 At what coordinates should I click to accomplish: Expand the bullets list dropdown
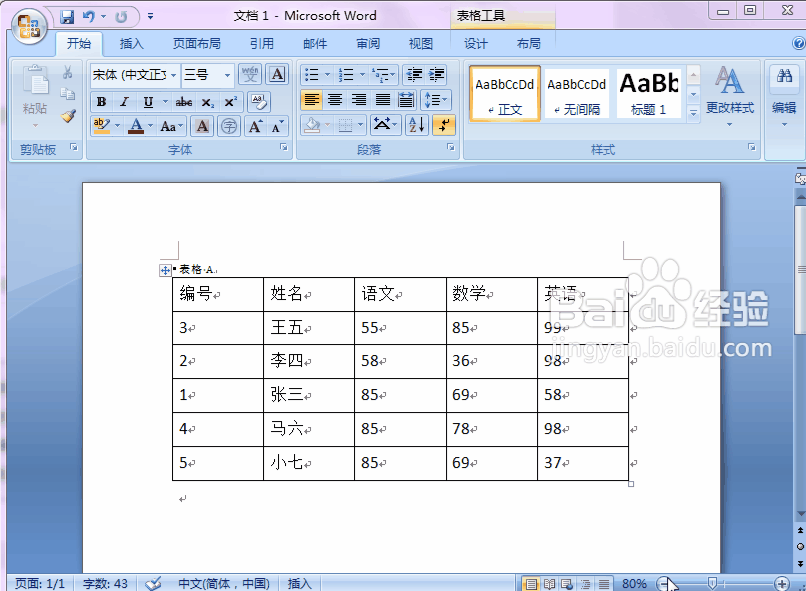pos(327,73)
